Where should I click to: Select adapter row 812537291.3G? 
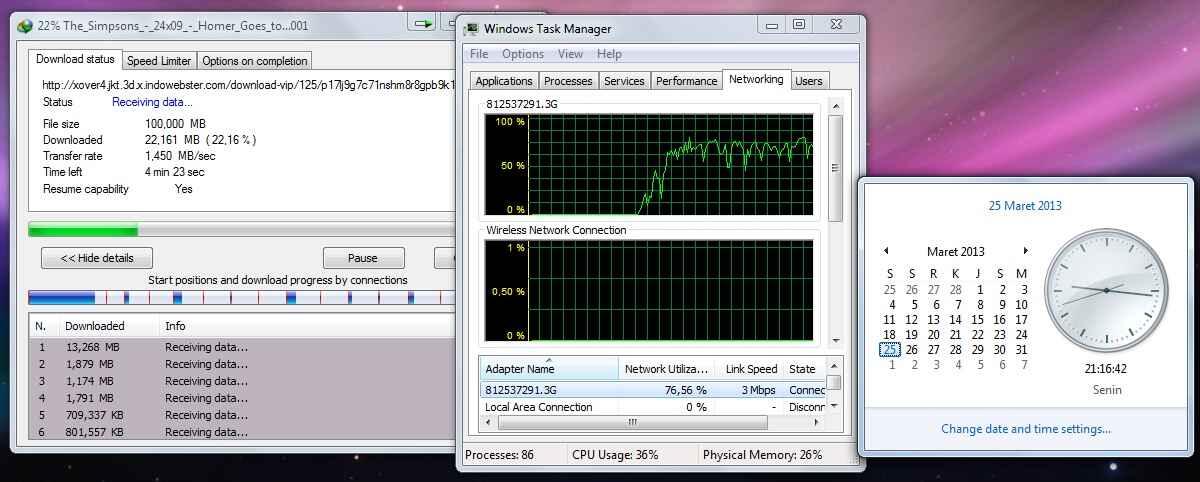click(x=652, y=390)
